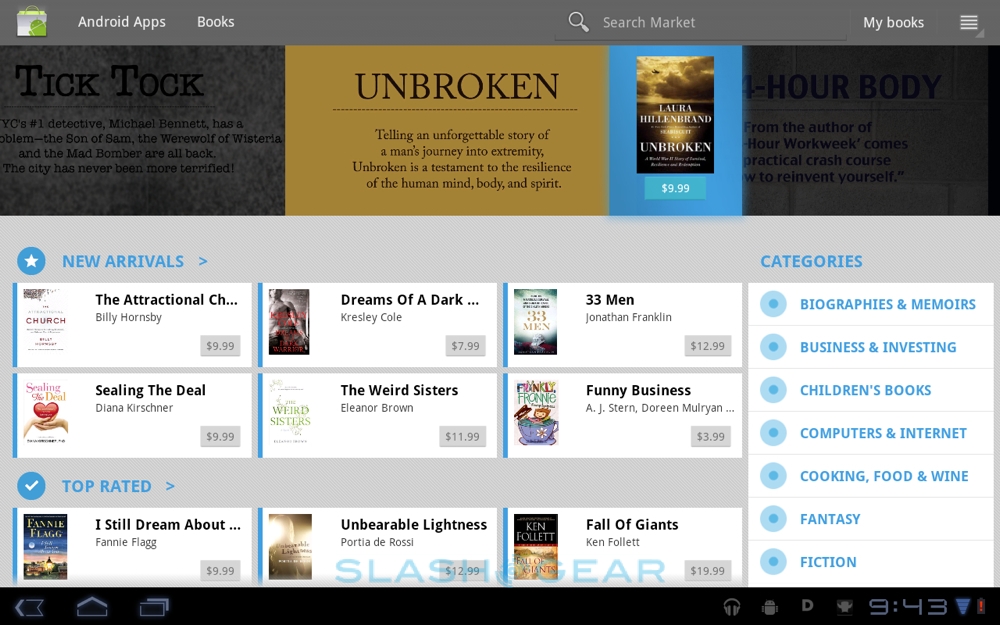Viewport: 1000px width, 625px height.
Task: Tap Eleanor Brown author name
Action: click(x=377, y=408)
